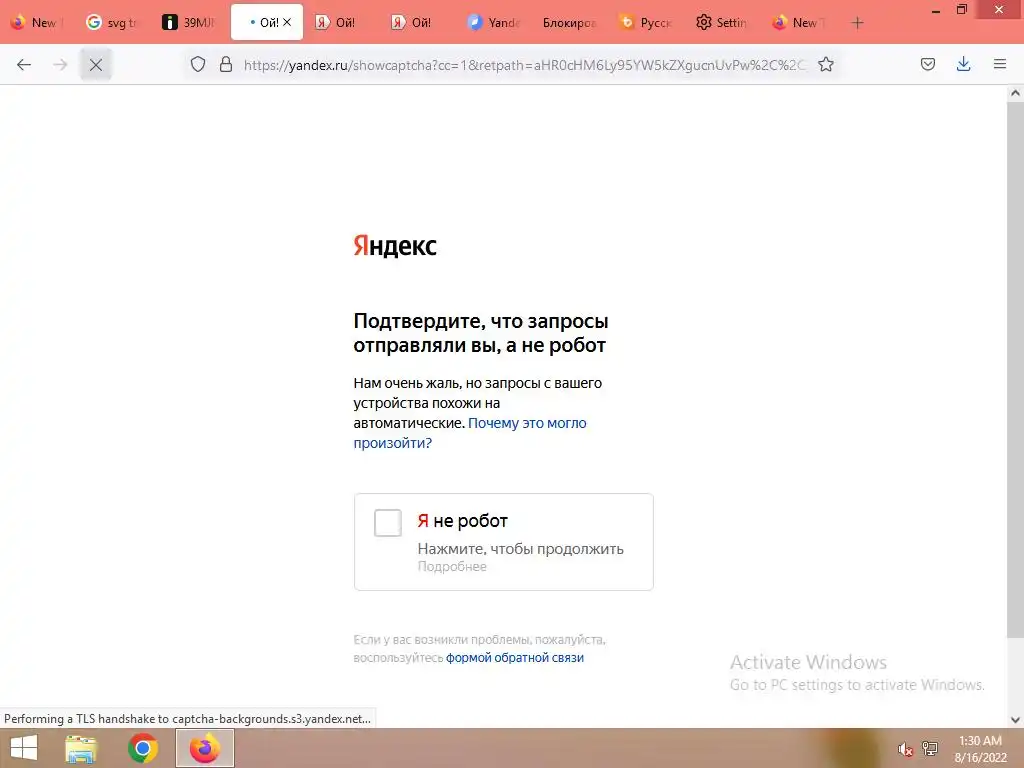Screen dimensions: 1024x768
Task: Switch to the 'Yande' tab
Action: (x=495, y=23)
